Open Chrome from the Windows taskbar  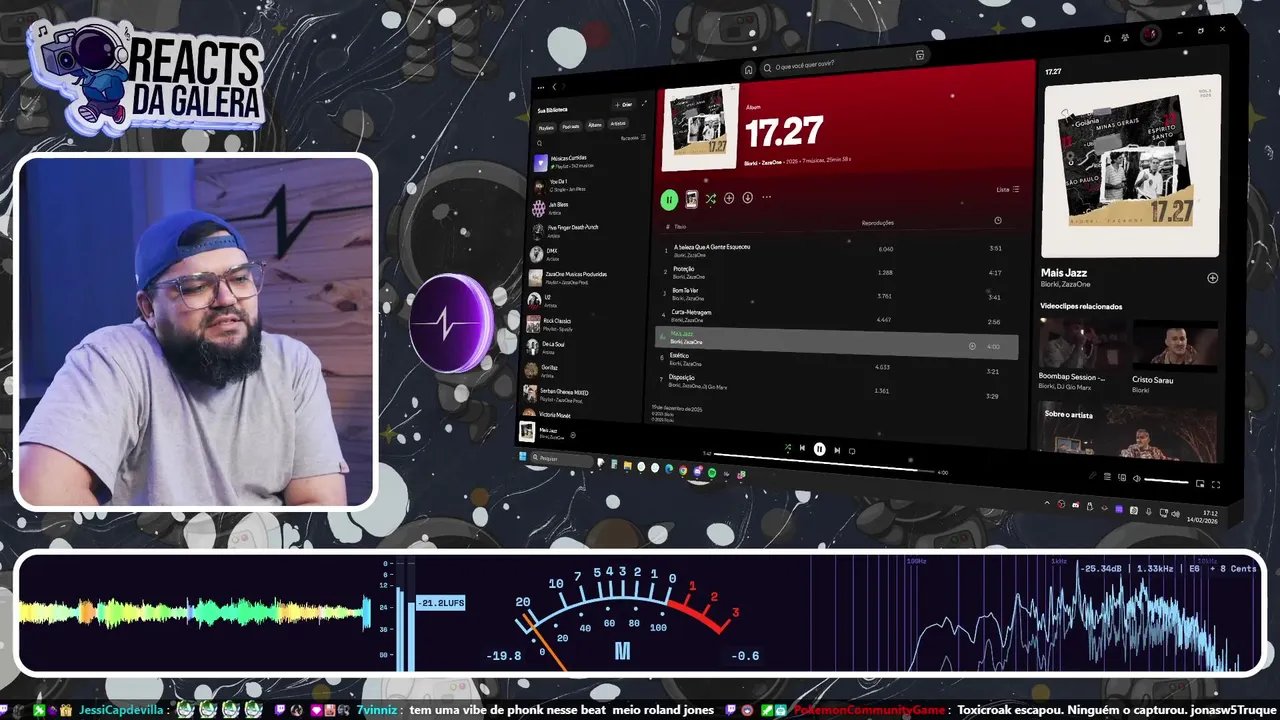683,469
